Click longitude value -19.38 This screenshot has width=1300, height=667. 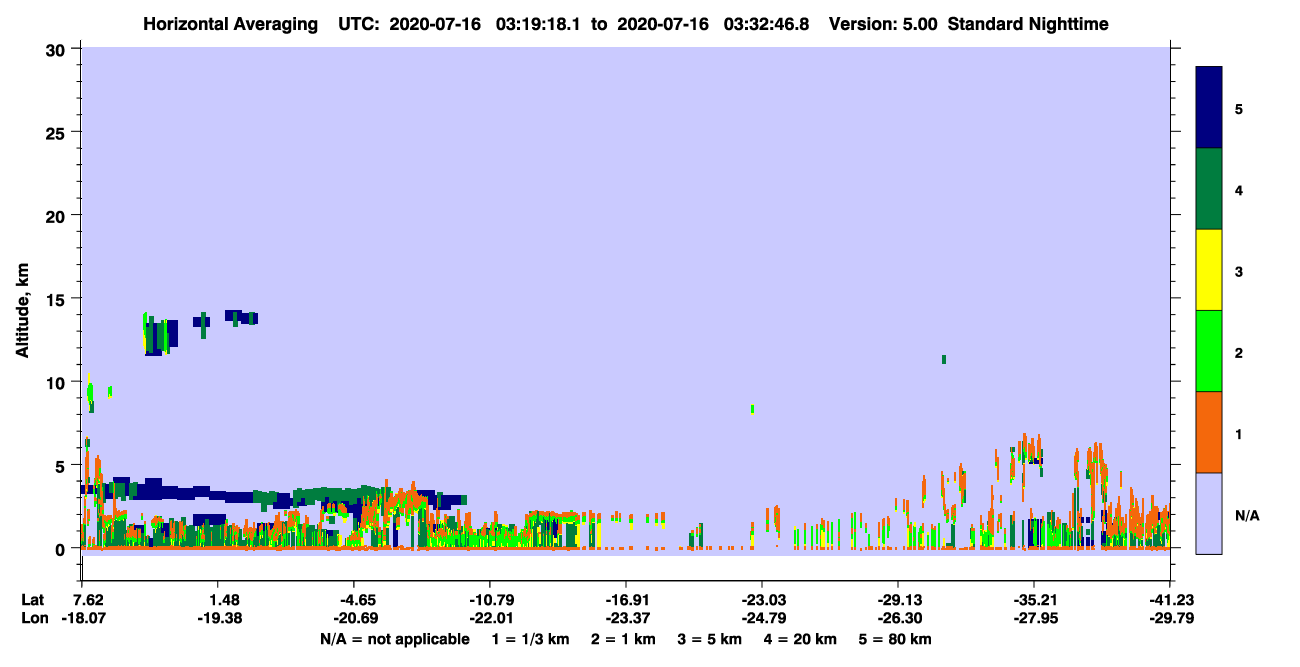pyautogui.click(x=219, y=619)
